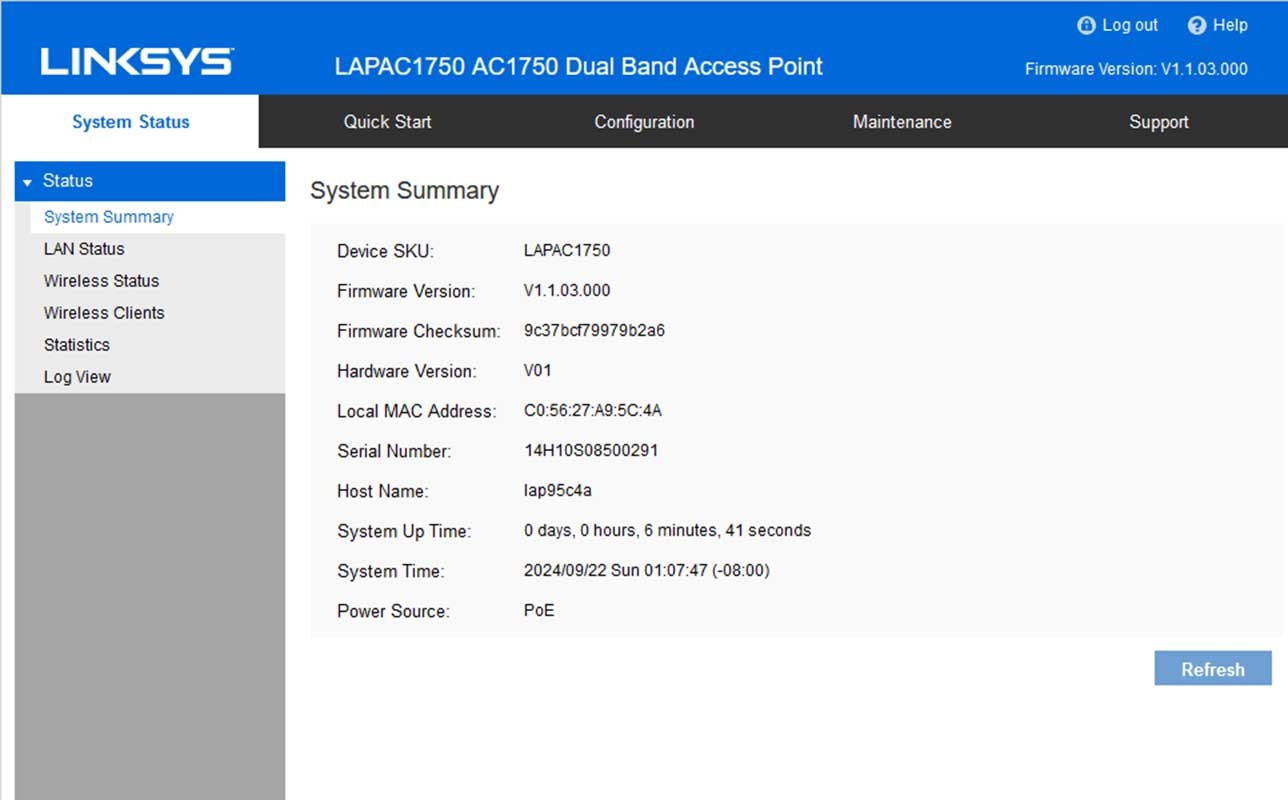Open the Quick Start tab
The width and height of the screenshot is (1288, 800).
click(x=387, y=122)
